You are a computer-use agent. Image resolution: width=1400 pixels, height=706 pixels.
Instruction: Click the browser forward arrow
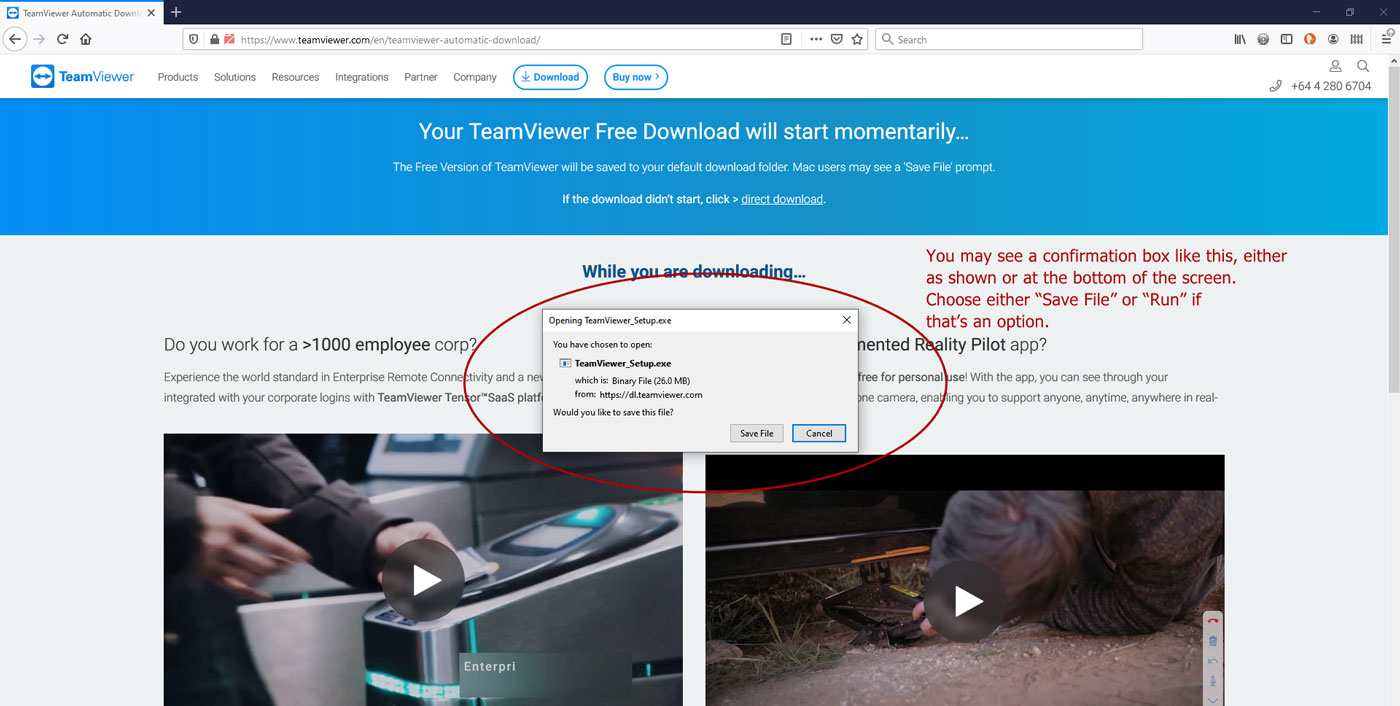click(39, 39)
